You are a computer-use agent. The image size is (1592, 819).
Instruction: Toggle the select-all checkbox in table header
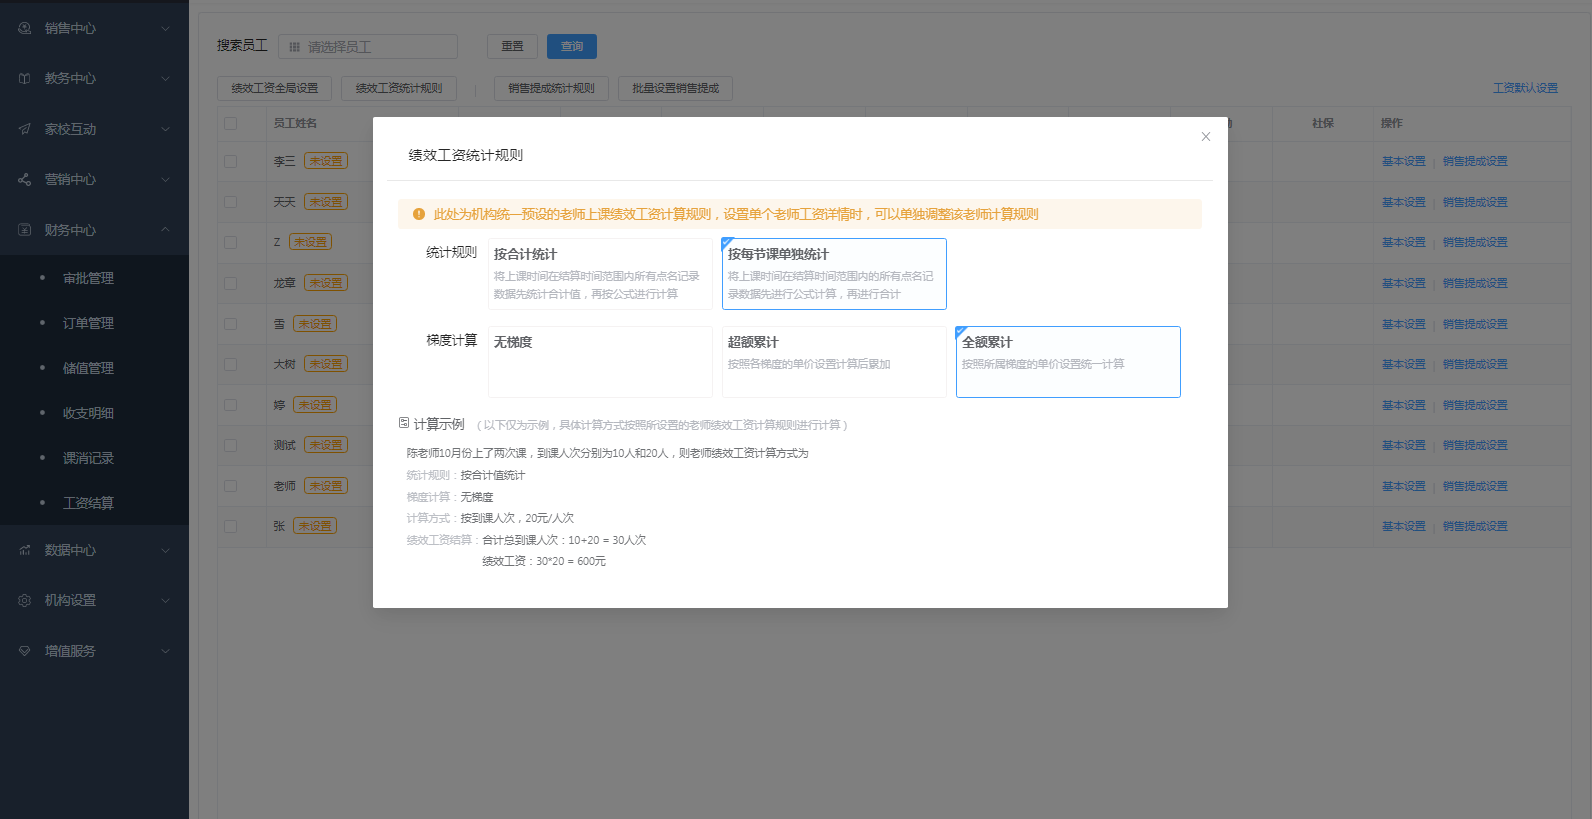(231, 123)
